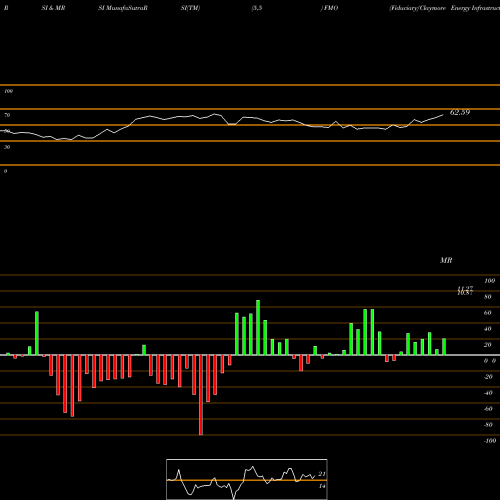500x500 pixels.
Task: Click MR axis label '-80'
Action: pos(488,425)
